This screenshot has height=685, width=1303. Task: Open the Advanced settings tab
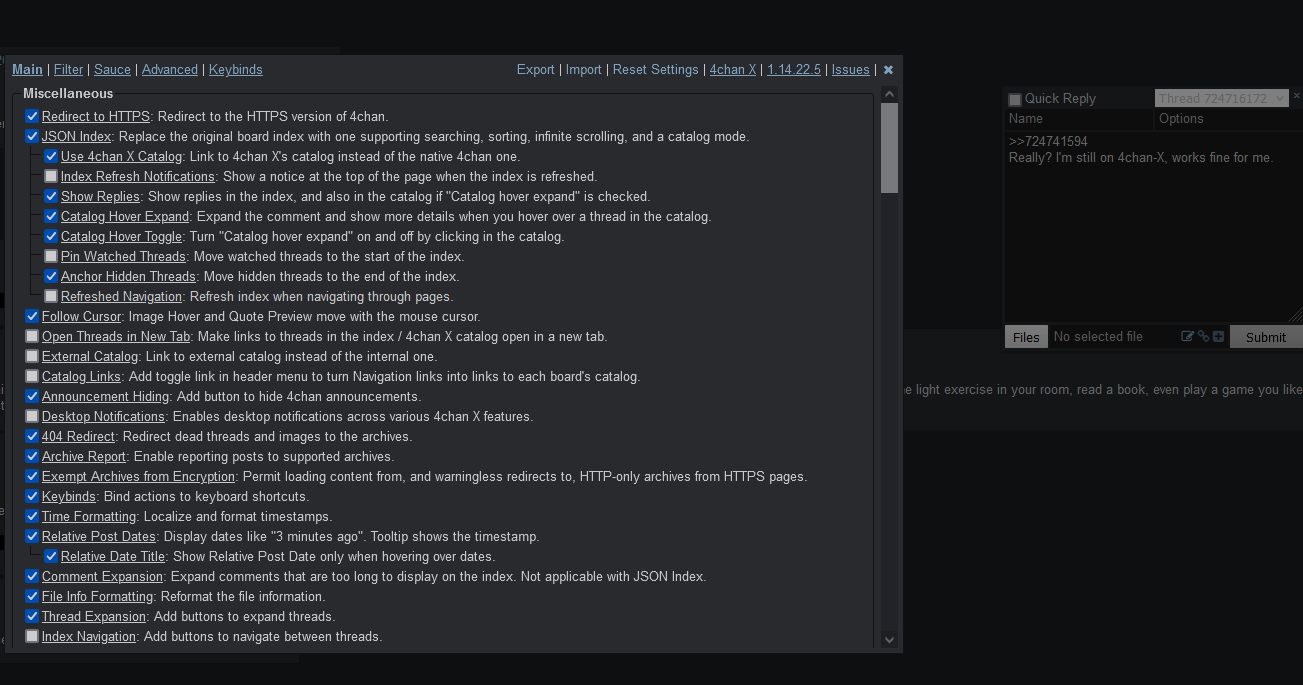pos(170,70)
